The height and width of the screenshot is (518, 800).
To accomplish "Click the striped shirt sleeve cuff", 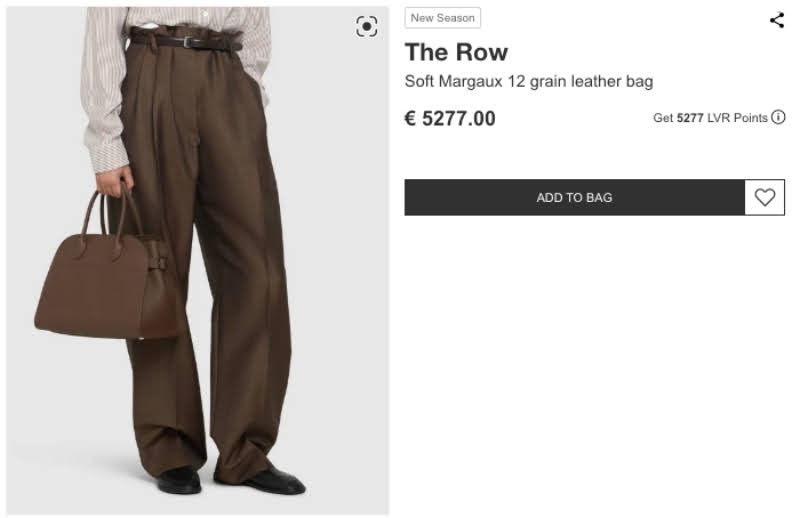I will [x=108, y=156].
